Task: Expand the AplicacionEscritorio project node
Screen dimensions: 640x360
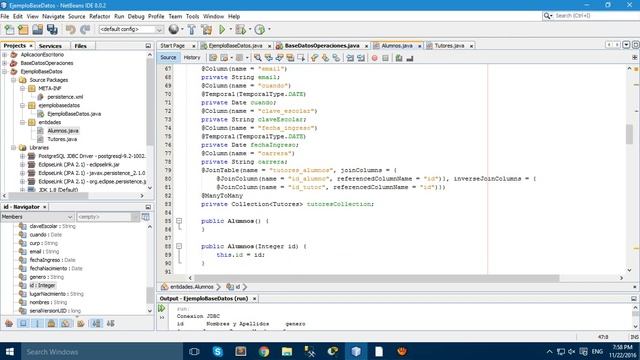Action: [4, 55]
